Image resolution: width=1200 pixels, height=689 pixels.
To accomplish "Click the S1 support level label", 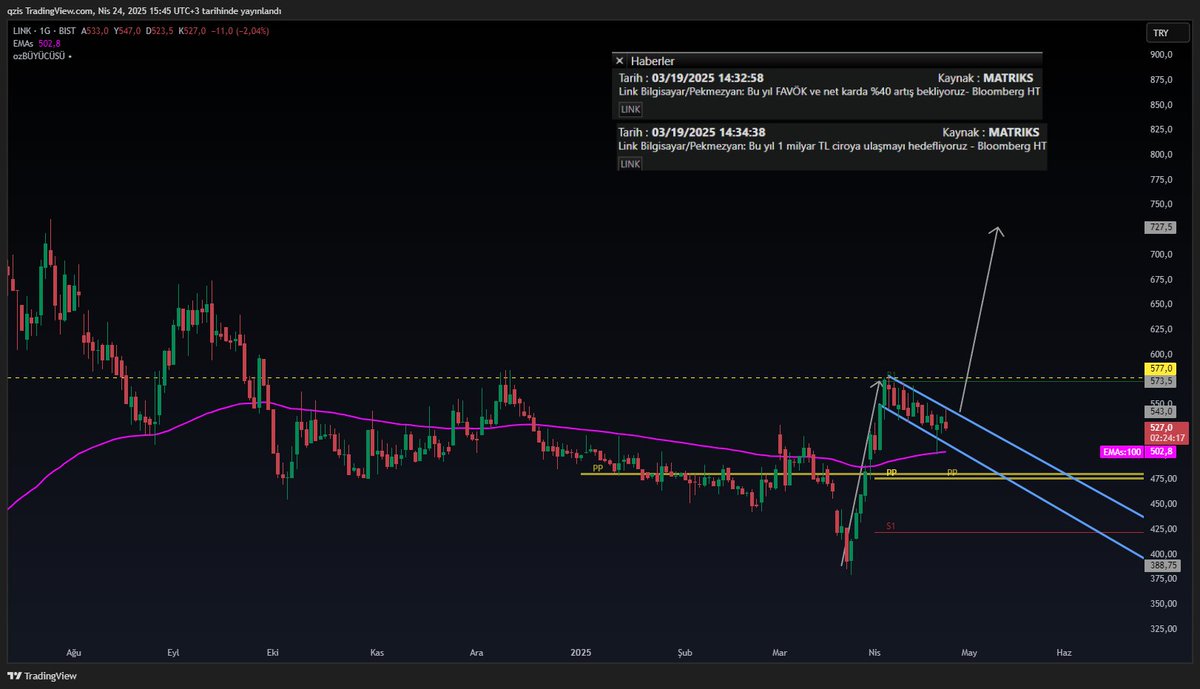I will (889, 526).
